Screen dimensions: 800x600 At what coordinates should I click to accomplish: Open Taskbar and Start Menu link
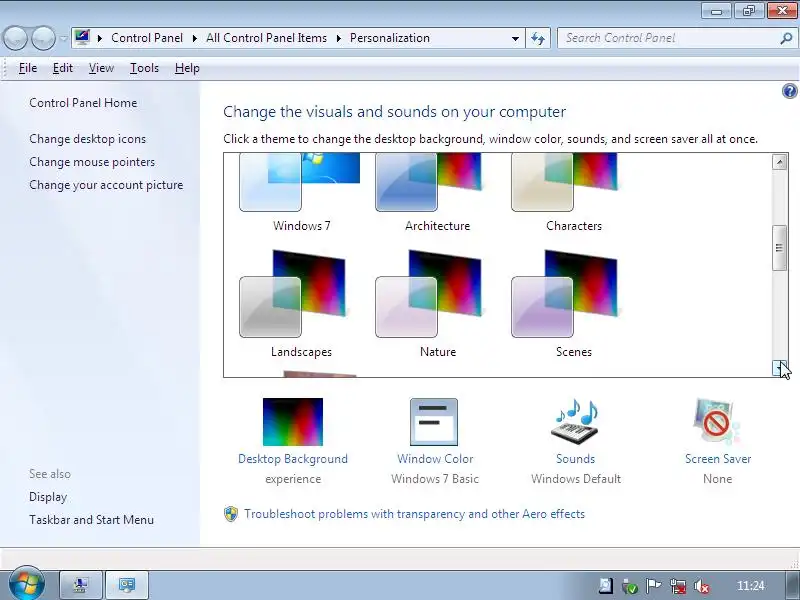click(x=91, y=519)
